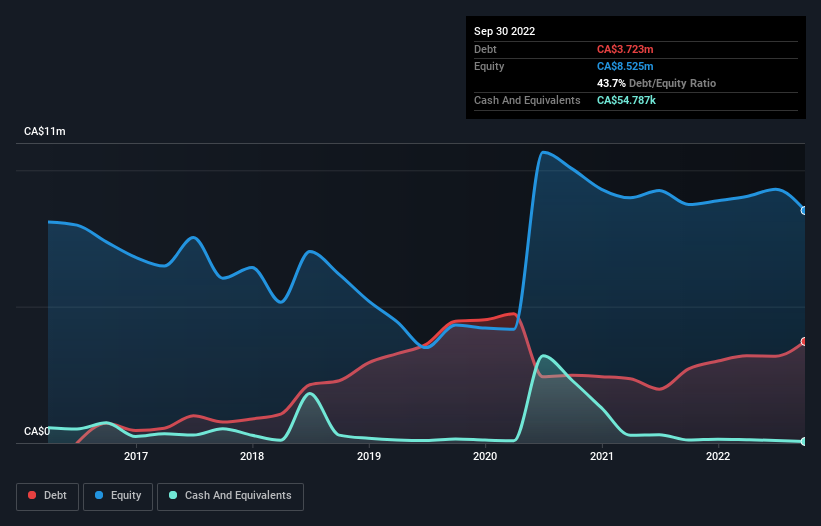821x526 pixels.
Task: Click the 43.7% Debt/Equity Ratio text
Action: pyautogui.click(x=657, y=83)
